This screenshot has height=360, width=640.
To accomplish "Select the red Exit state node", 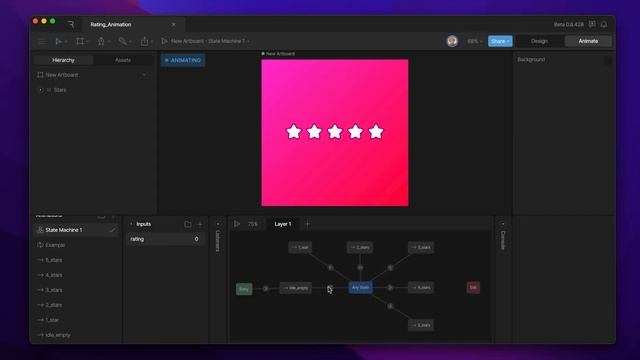I will tap(473, 288).
